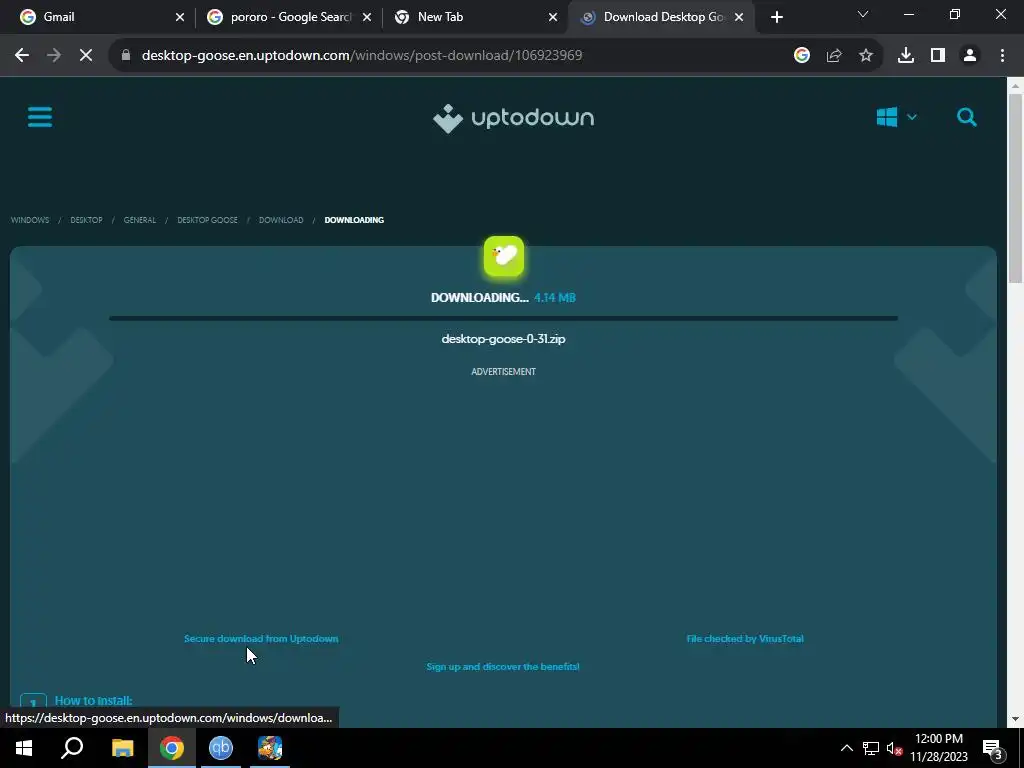
Task: Click the GENERAL breadcrumb link
Action: pyautogui.click(x=140, y=220)
